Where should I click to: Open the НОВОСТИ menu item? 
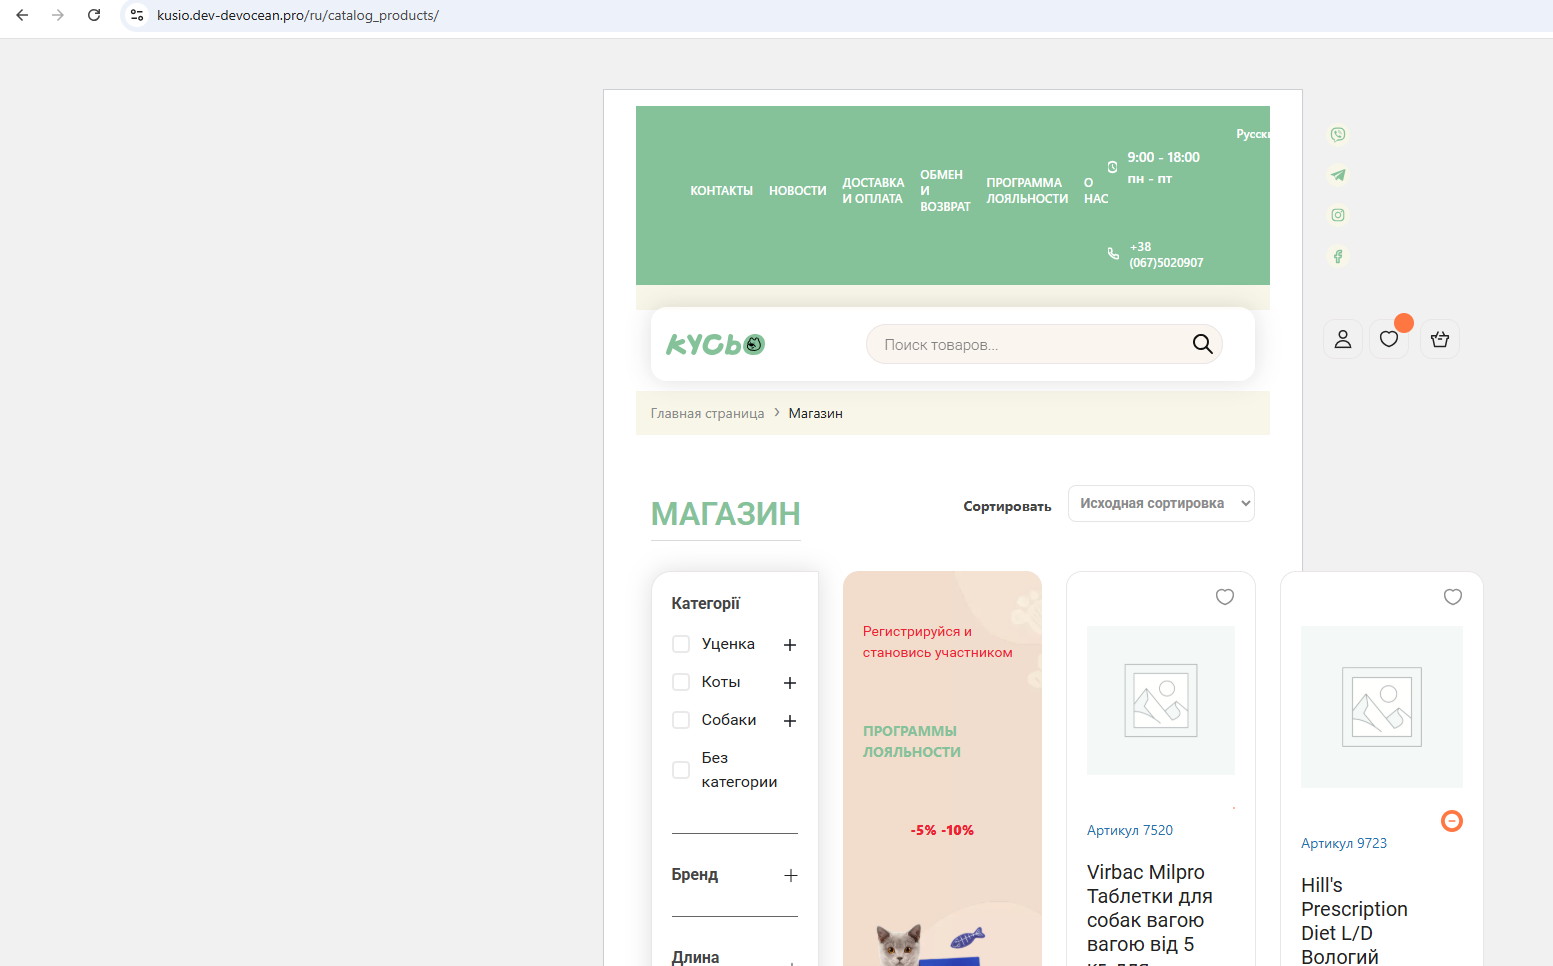(x=797, y=191)
